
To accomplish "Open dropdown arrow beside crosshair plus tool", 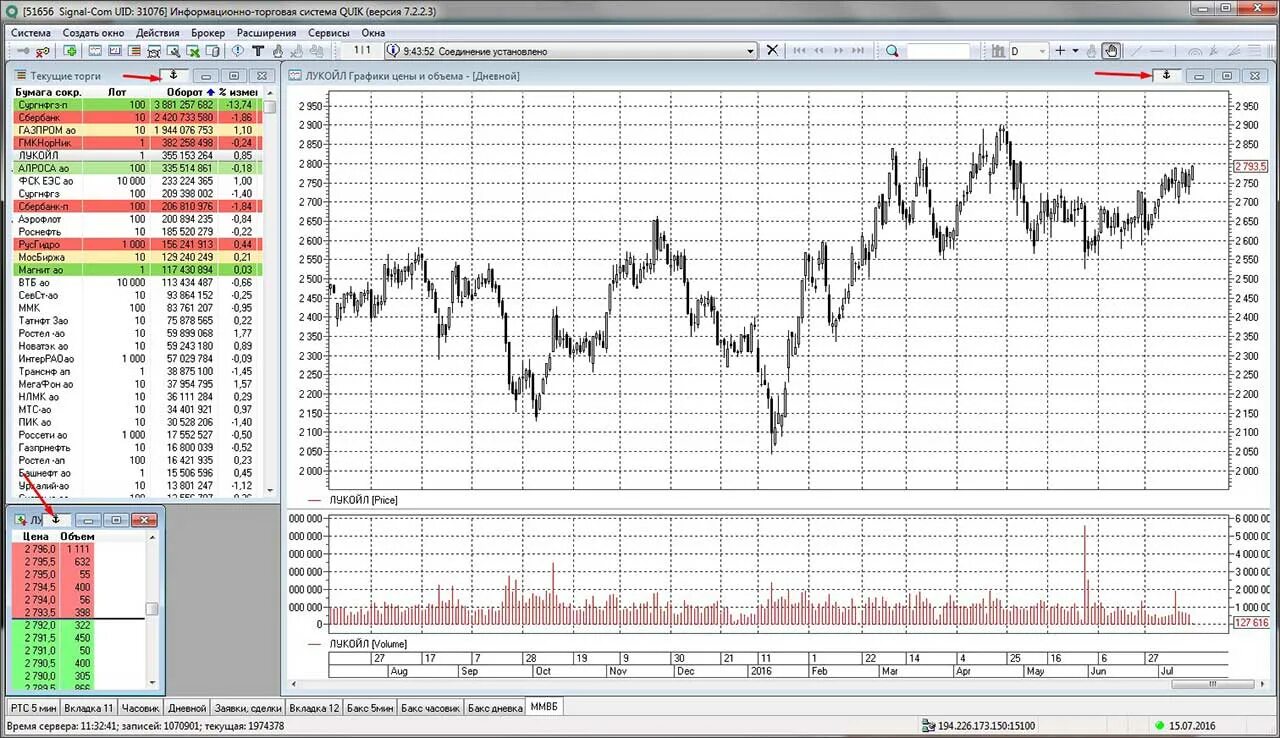I will point(1076,50).
